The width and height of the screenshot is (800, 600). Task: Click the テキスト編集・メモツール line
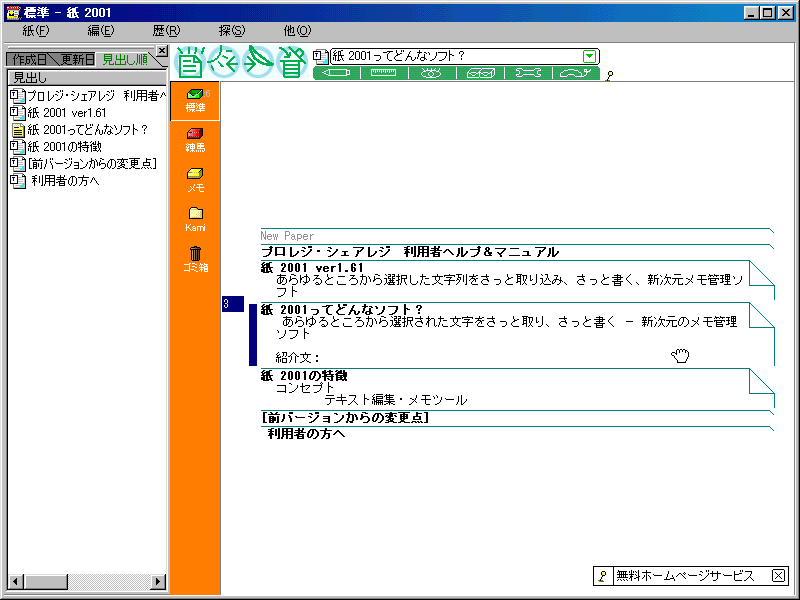[x=396, y=400]
